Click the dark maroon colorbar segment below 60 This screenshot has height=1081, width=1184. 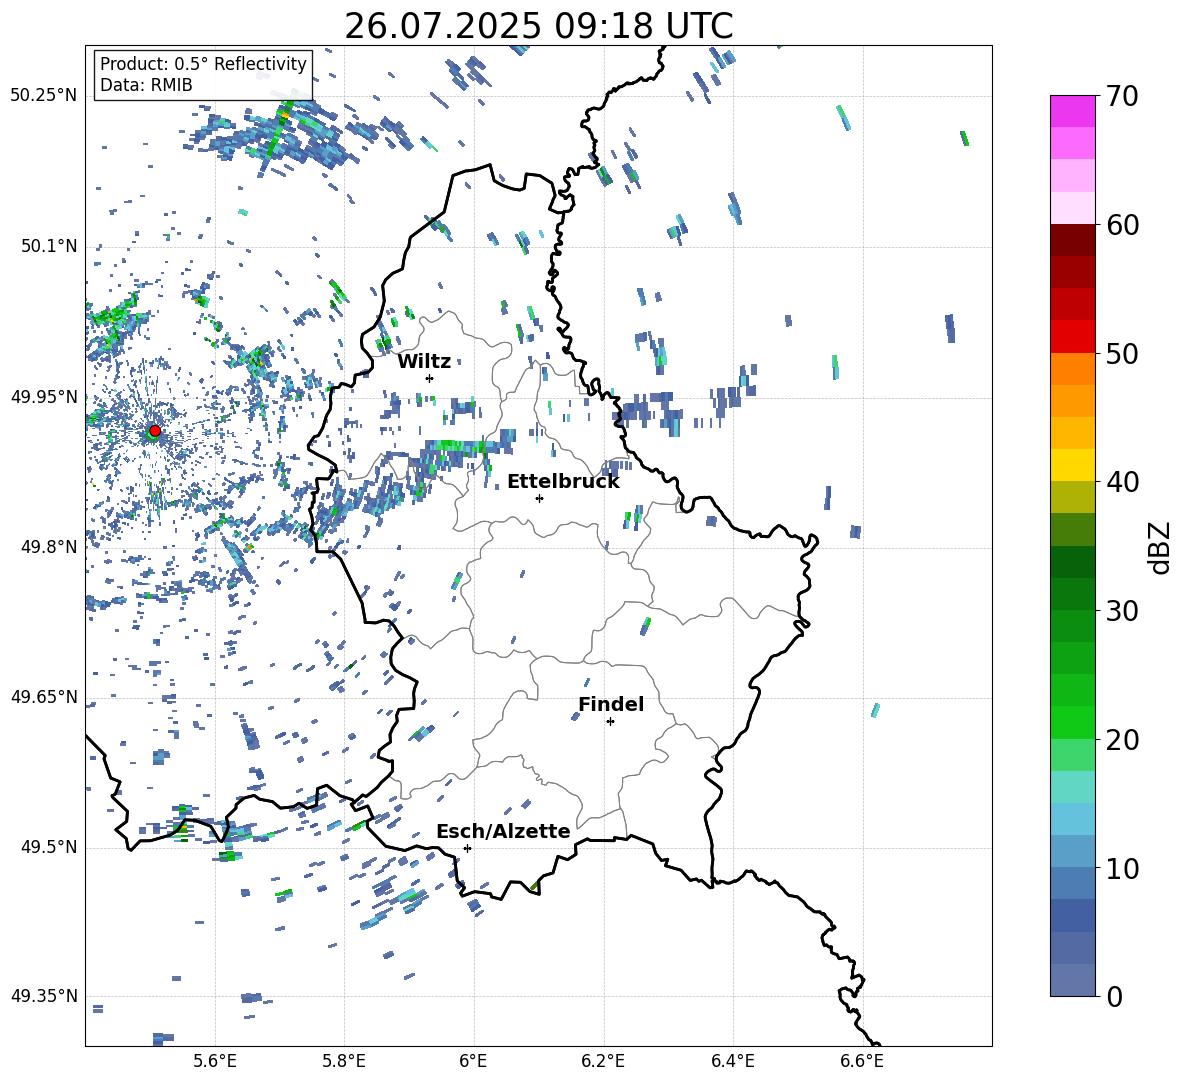pos(1072,240)
